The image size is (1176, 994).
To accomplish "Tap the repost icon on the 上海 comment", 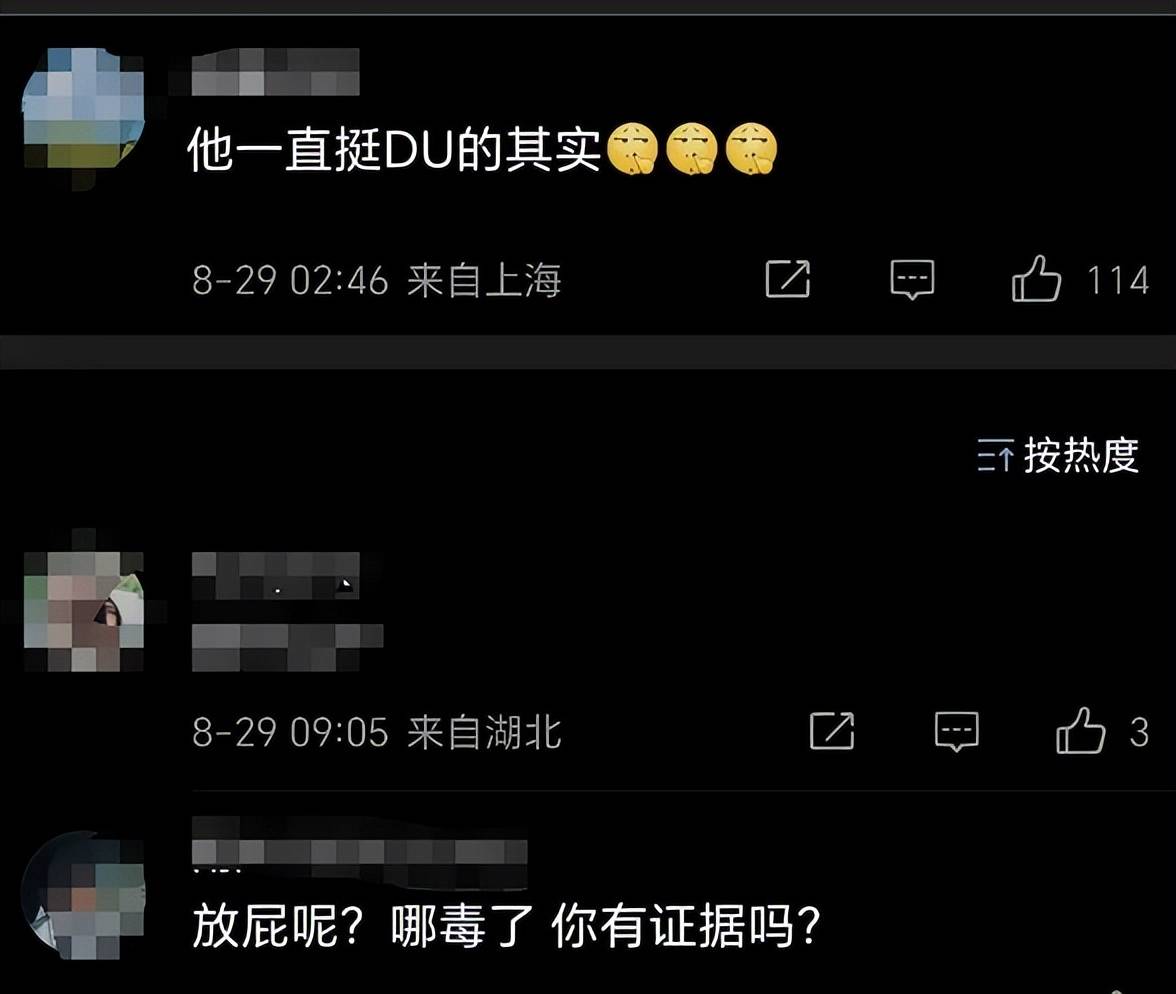I will click(788, 279).
